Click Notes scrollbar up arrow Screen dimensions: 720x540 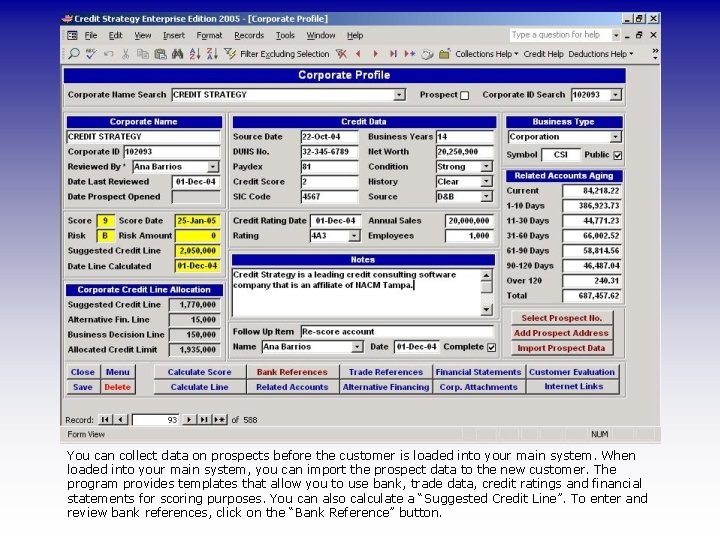(486, 275)
